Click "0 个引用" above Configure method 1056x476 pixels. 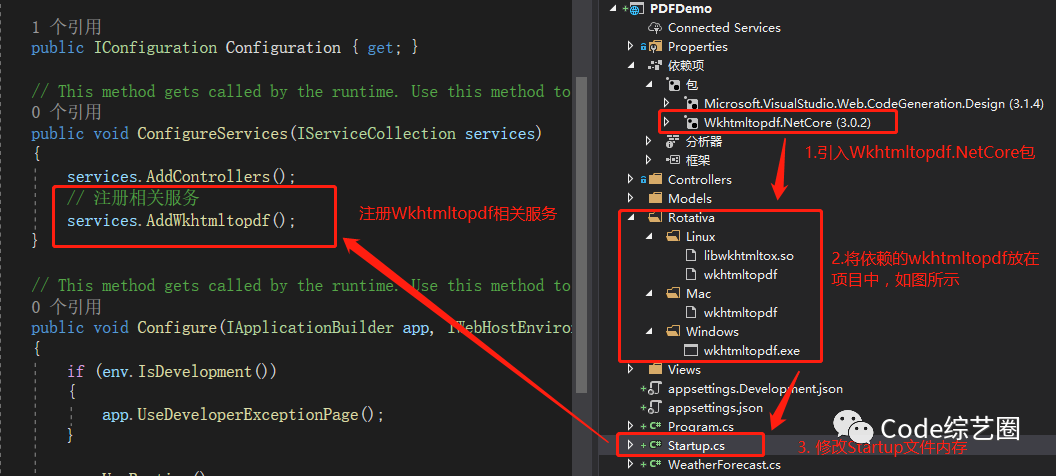pyautogui.click(x=66, y=306)
